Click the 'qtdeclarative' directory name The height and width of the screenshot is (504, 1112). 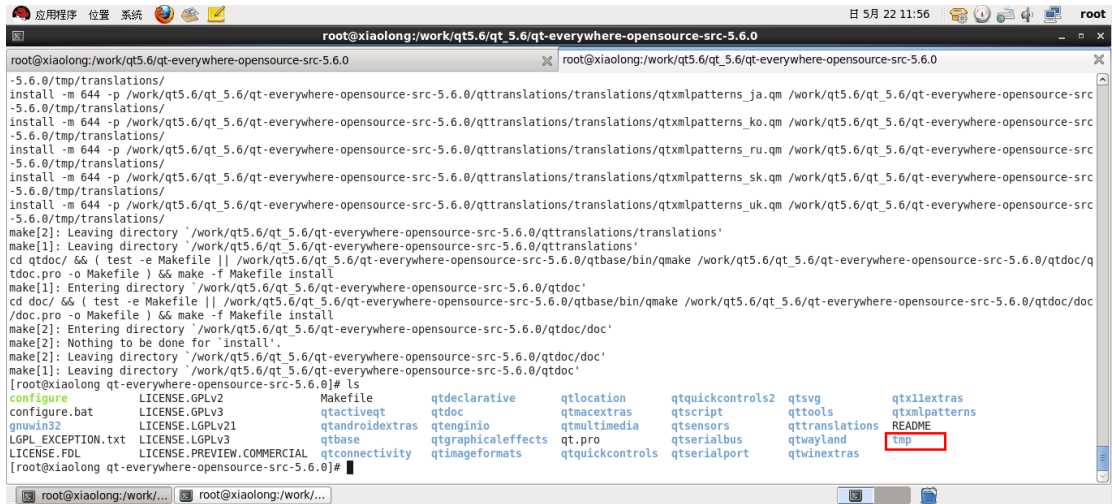tap(473, 398)
